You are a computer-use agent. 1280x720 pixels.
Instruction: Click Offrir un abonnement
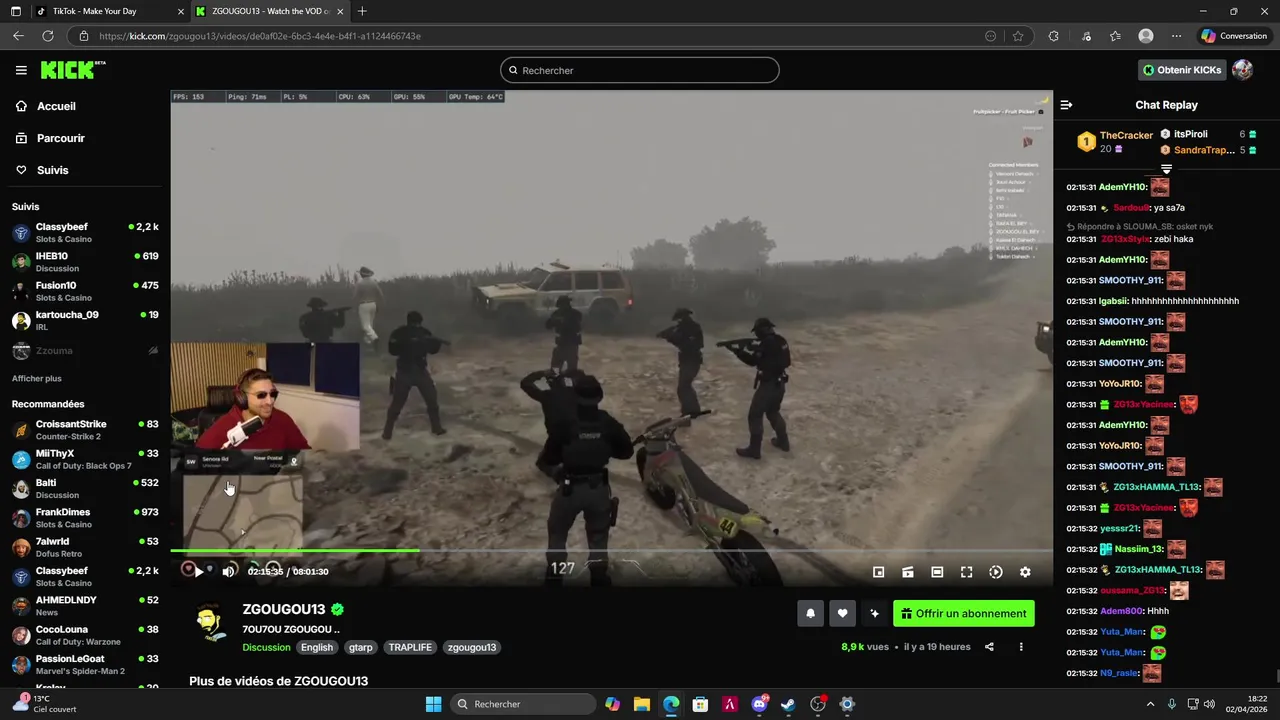tap(964, 614)
